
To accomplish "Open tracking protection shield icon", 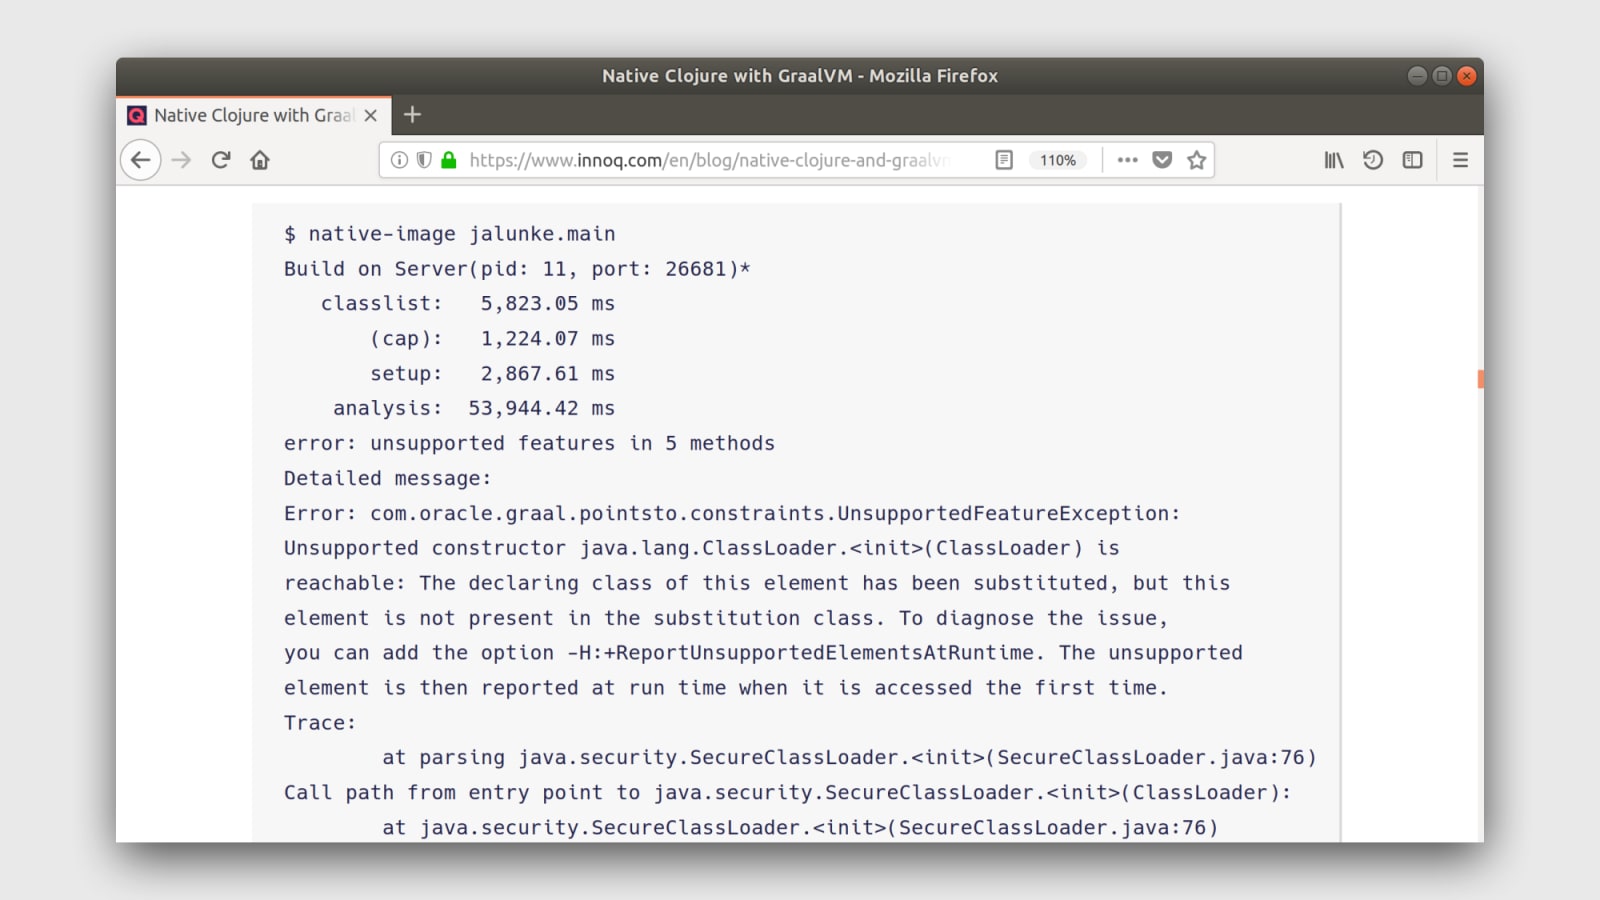I will (424, 160).
